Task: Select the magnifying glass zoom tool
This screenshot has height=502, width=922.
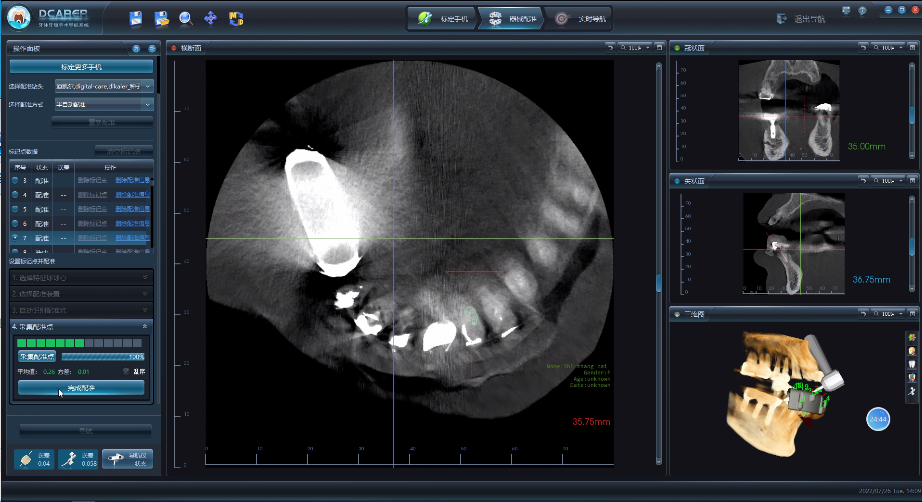Action: tap(186, 18)
